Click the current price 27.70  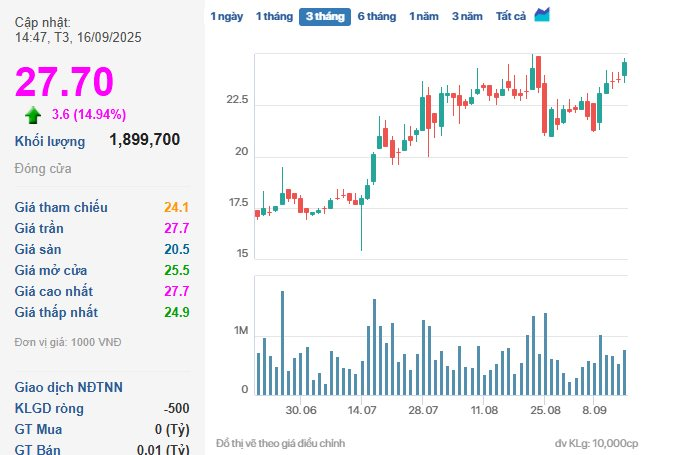(x=64, y=82)
